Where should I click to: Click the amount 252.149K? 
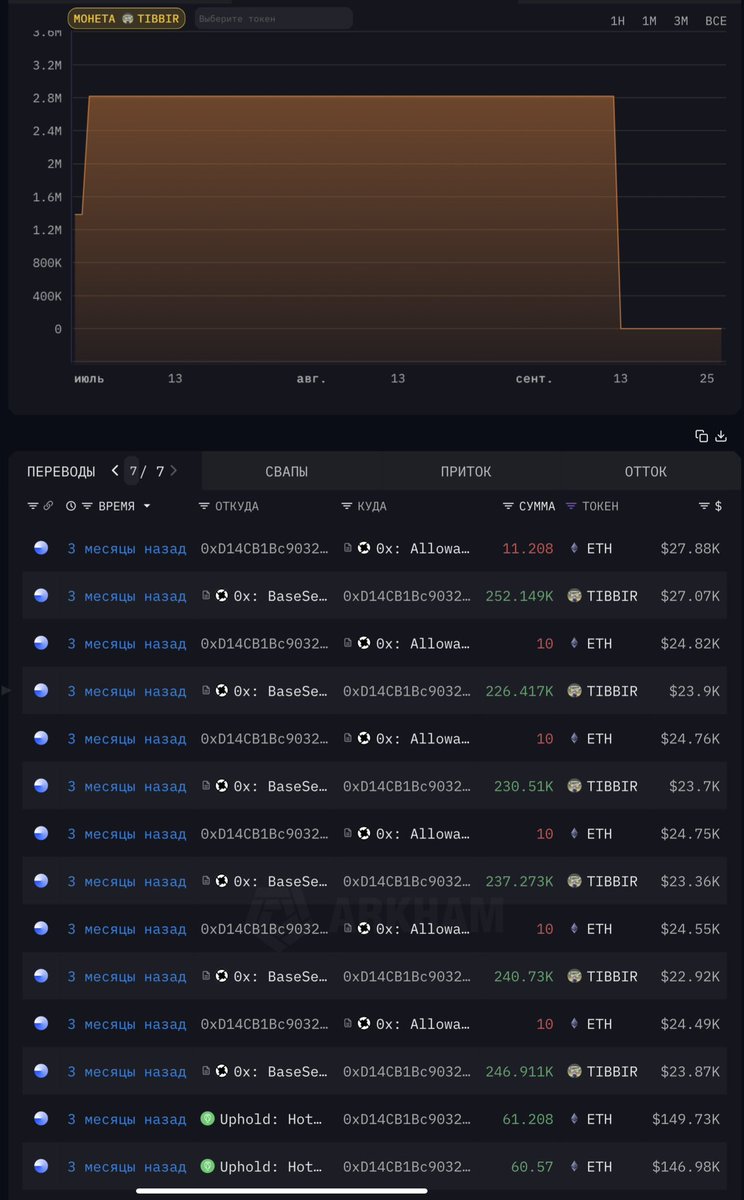(x=519, y=596)
